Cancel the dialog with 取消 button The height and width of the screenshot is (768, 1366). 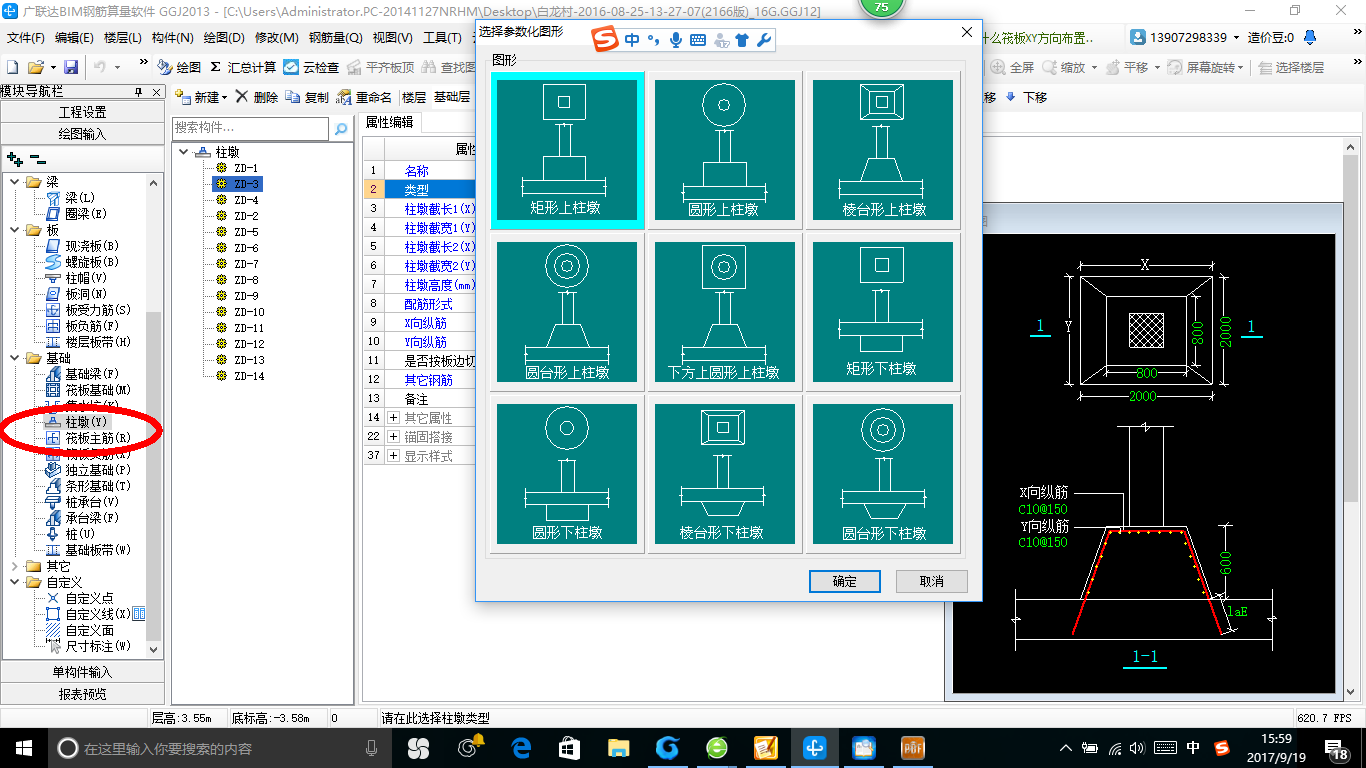coord(931,581)
